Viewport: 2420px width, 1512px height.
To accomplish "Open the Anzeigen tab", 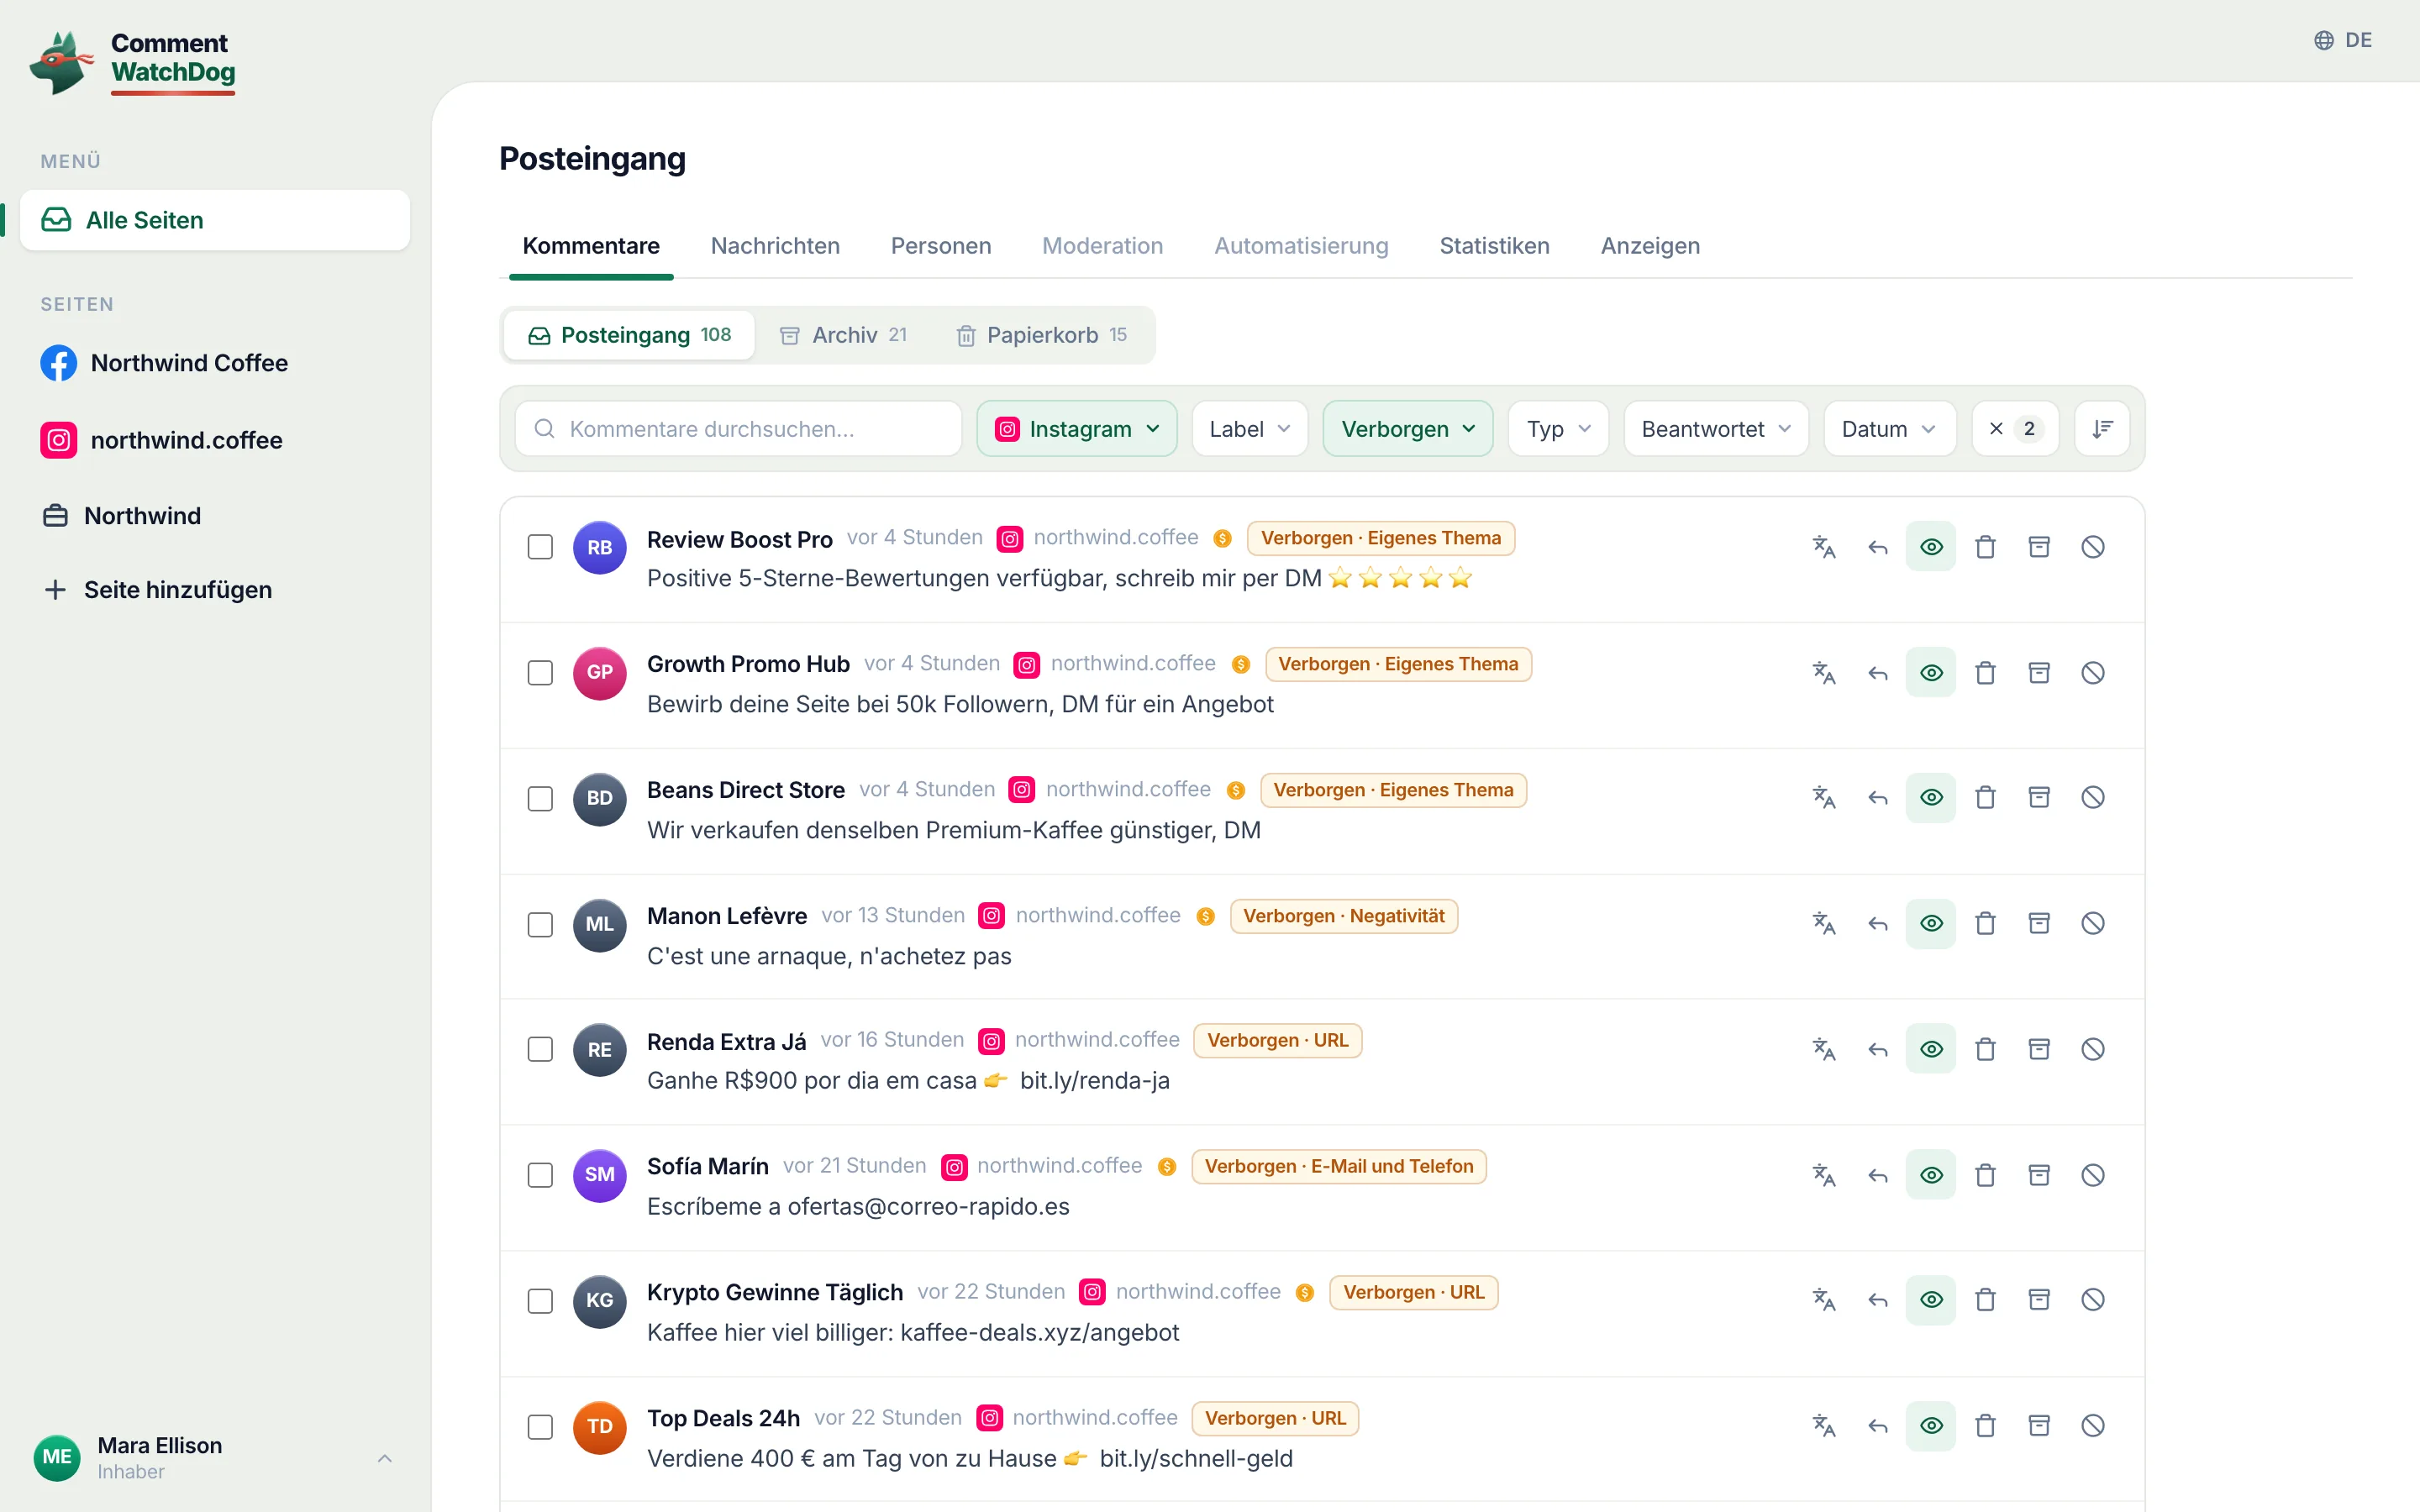I will 1650,246.
